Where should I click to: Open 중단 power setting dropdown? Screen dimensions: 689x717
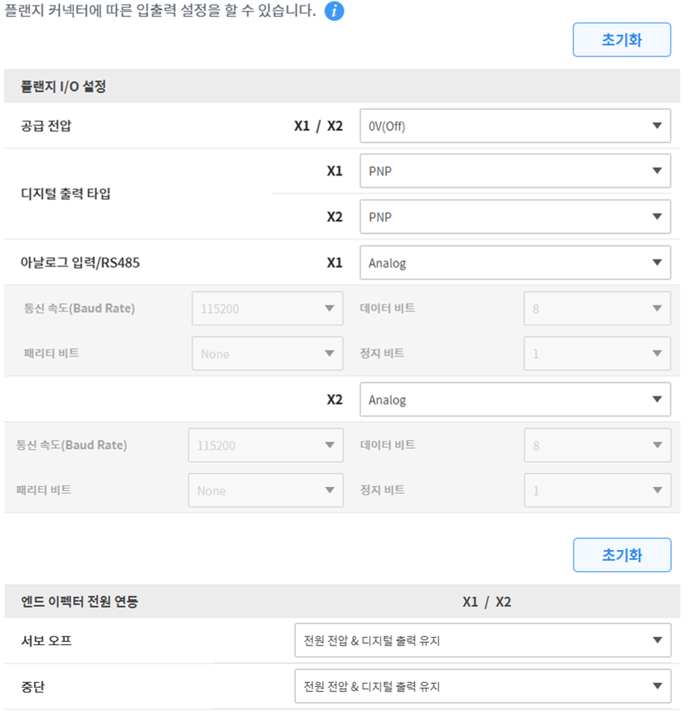482,686
